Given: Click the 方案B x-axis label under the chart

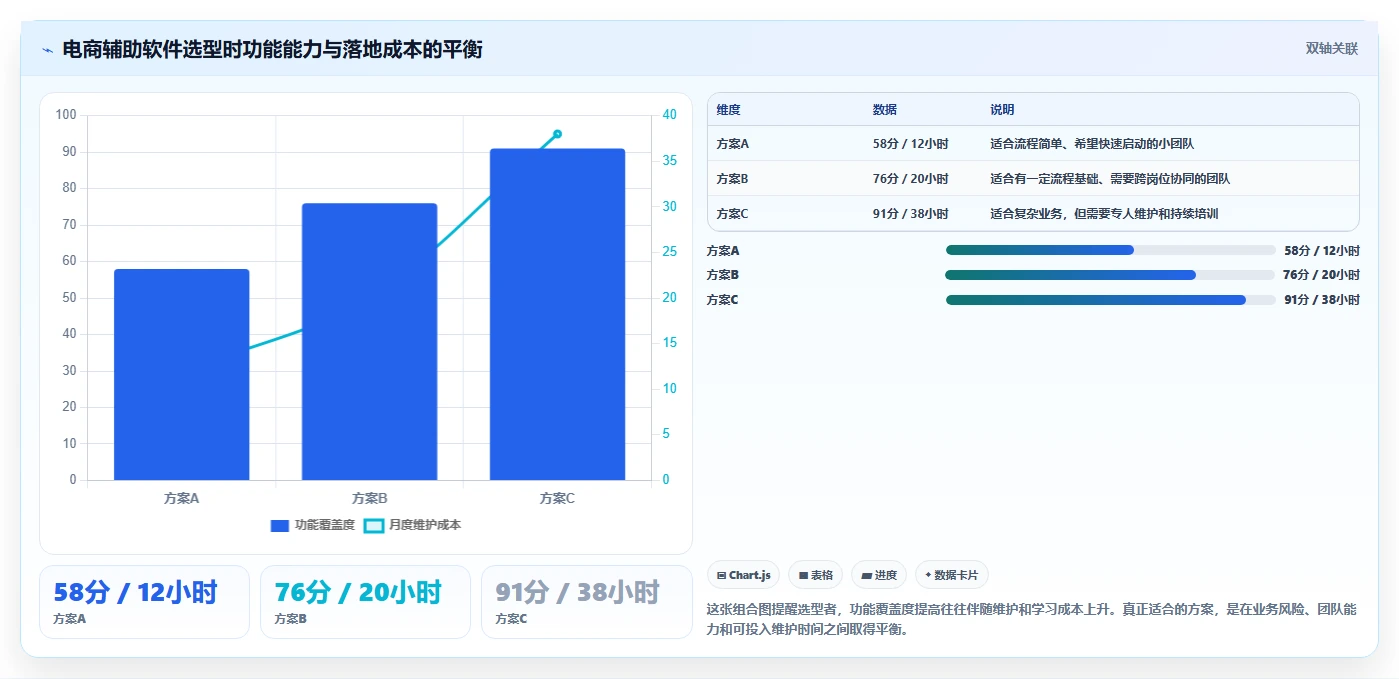Looking at the screenshot, I should click(369, 498).
